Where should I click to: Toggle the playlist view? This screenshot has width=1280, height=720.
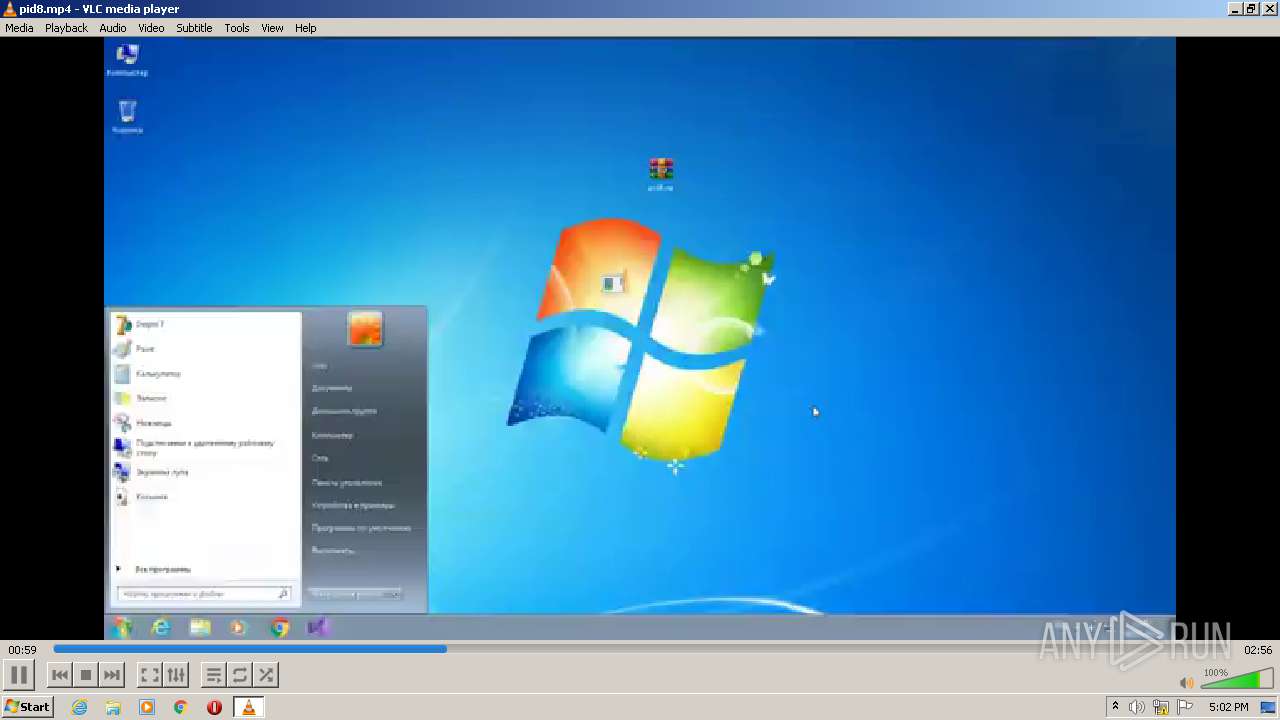pos(213,675)
